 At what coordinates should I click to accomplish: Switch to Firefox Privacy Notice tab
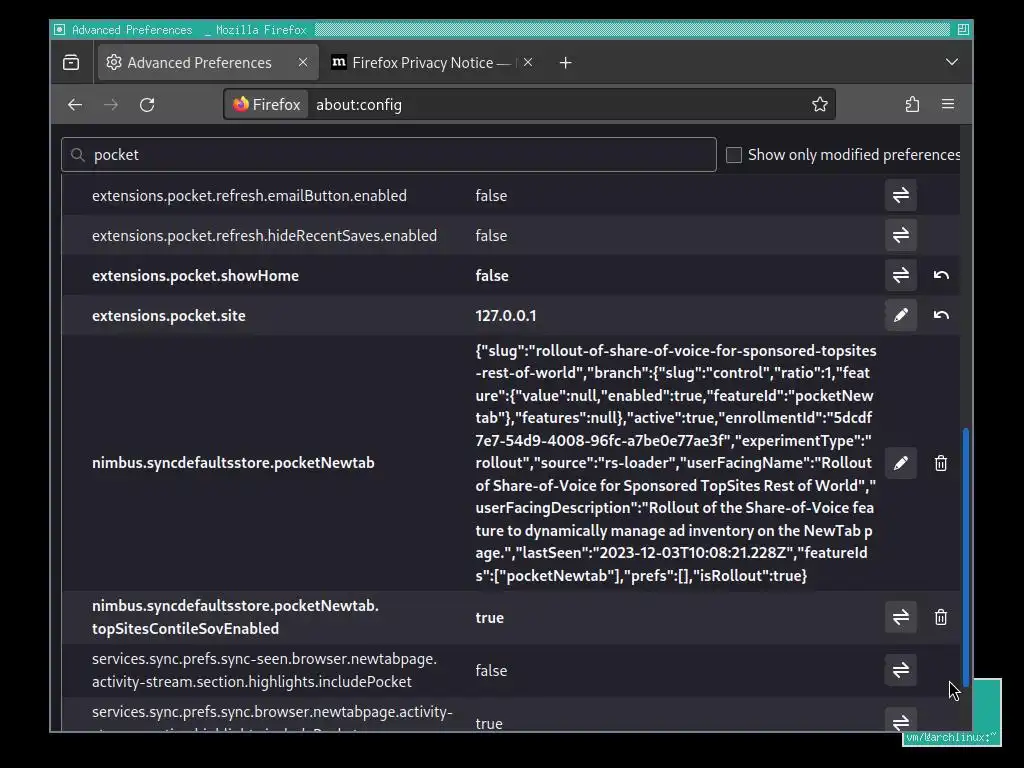tap(432, 63)
